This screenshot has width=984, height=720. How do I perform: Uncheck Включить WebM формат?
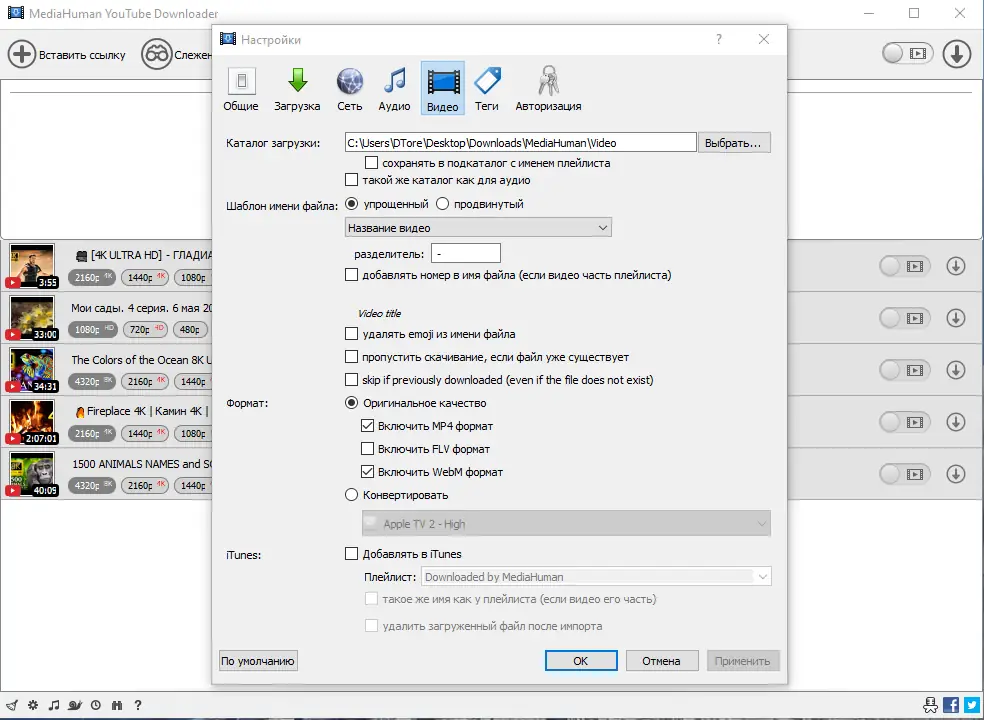pos(367,471)
